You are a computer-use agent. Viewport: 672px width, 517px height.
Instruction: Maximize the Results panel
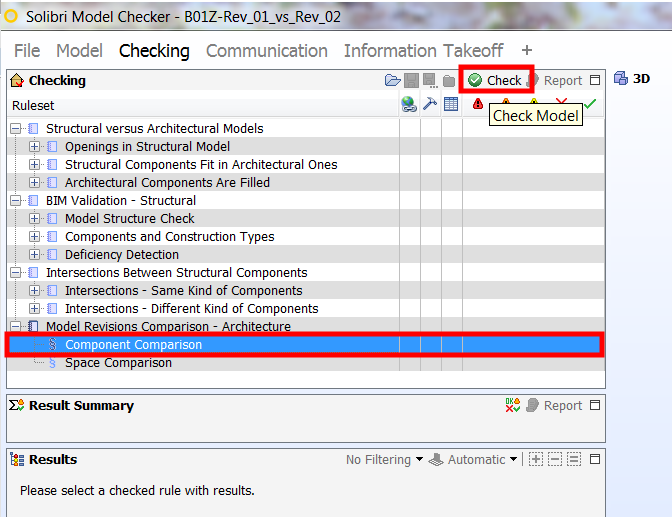(595, 459)
